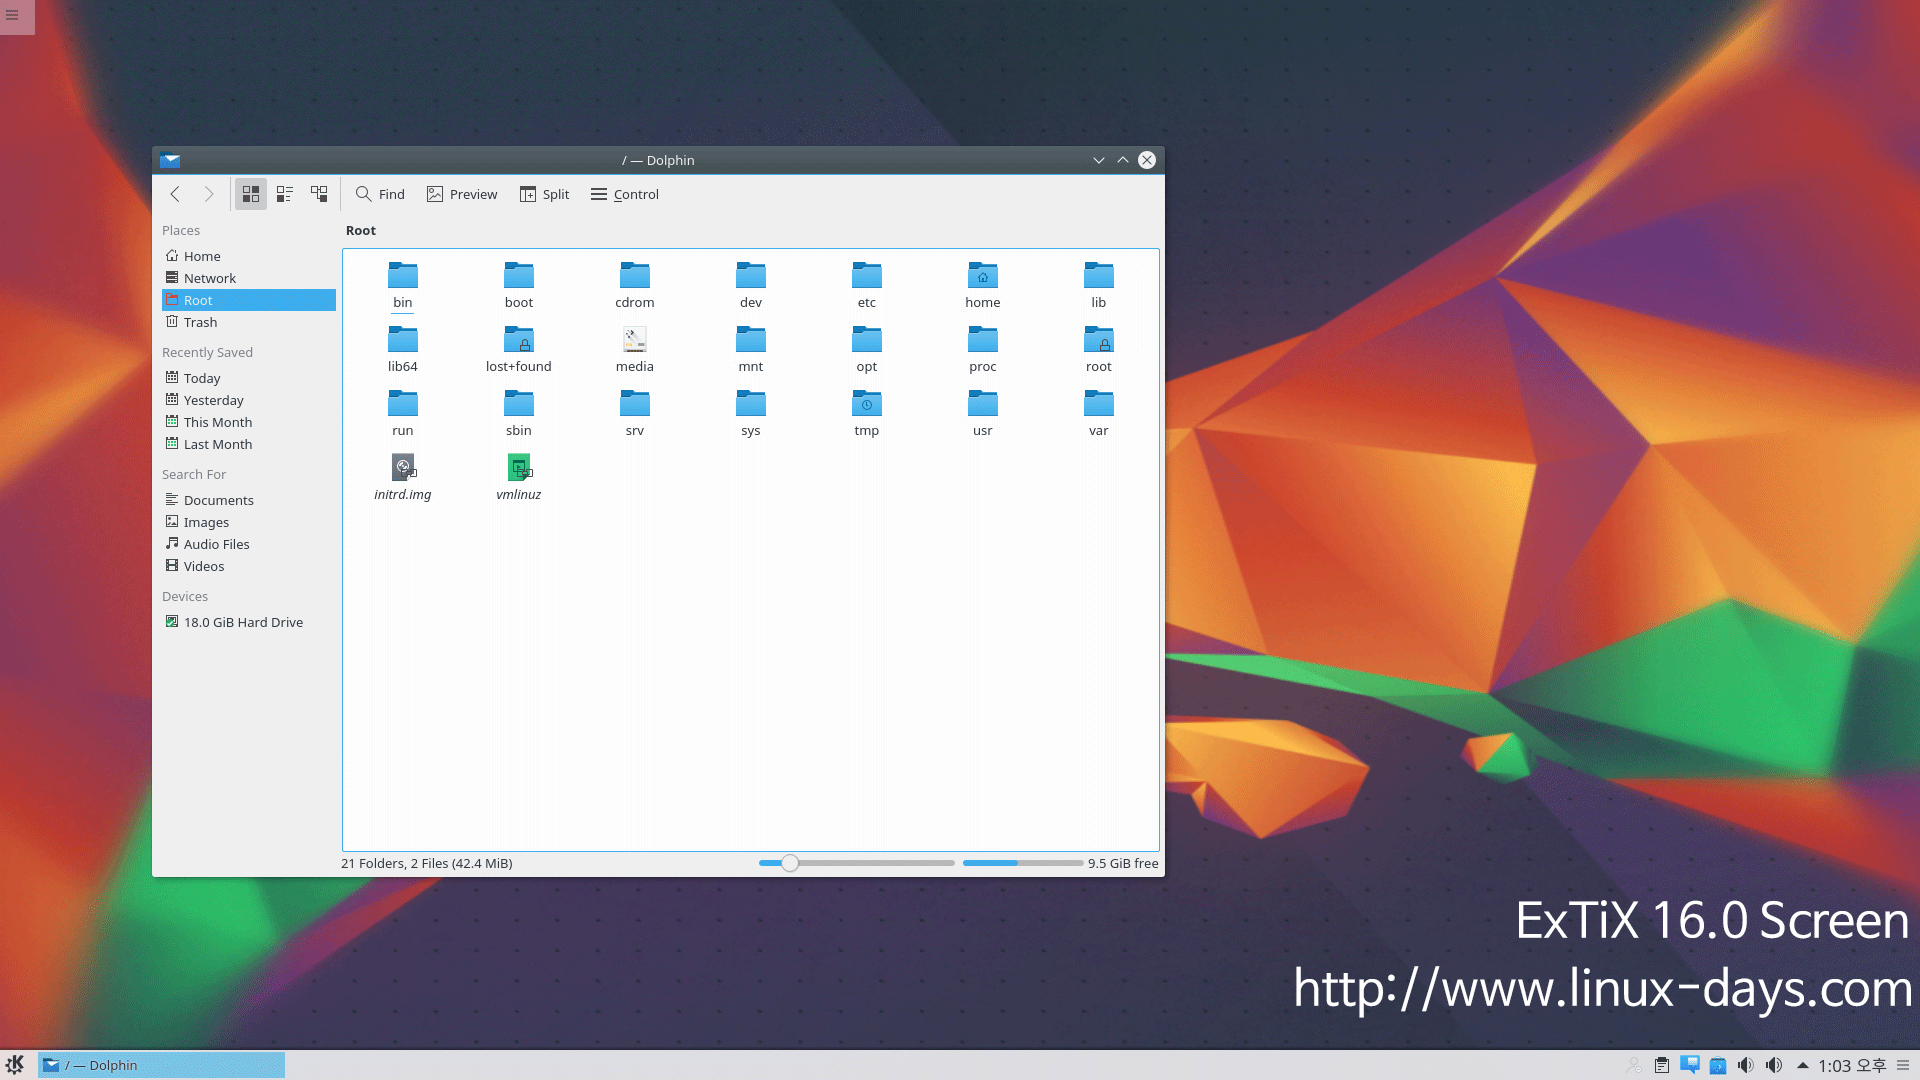Show files saved This Month
1920x1080 pixels.
248,422
